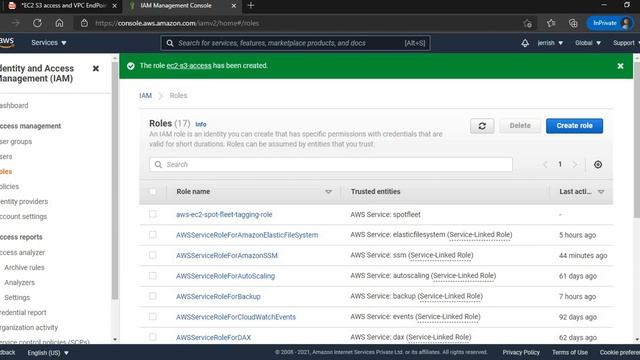Go to next page of roles
640x360 pixels.
click(575, 164)
